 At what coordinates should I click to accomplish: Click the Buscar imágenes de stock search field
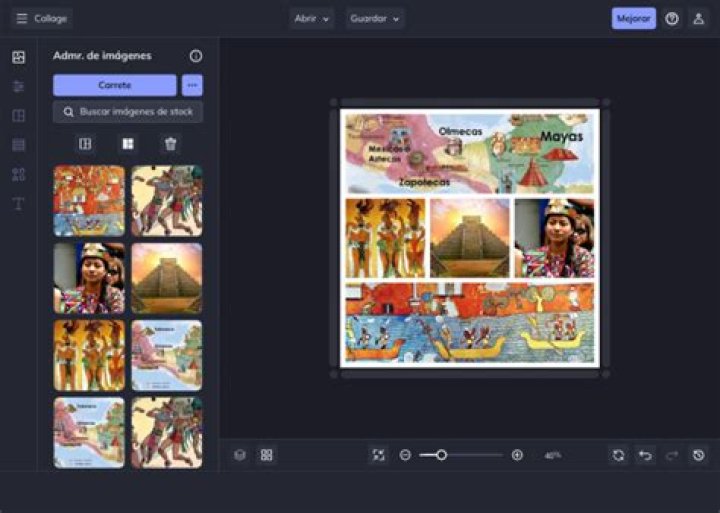(128, 112)
